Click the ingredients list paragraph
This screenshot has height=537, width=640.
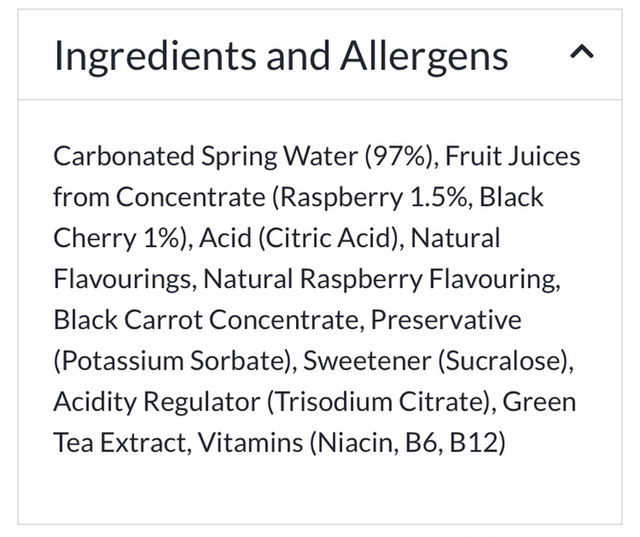pos(316,298)
